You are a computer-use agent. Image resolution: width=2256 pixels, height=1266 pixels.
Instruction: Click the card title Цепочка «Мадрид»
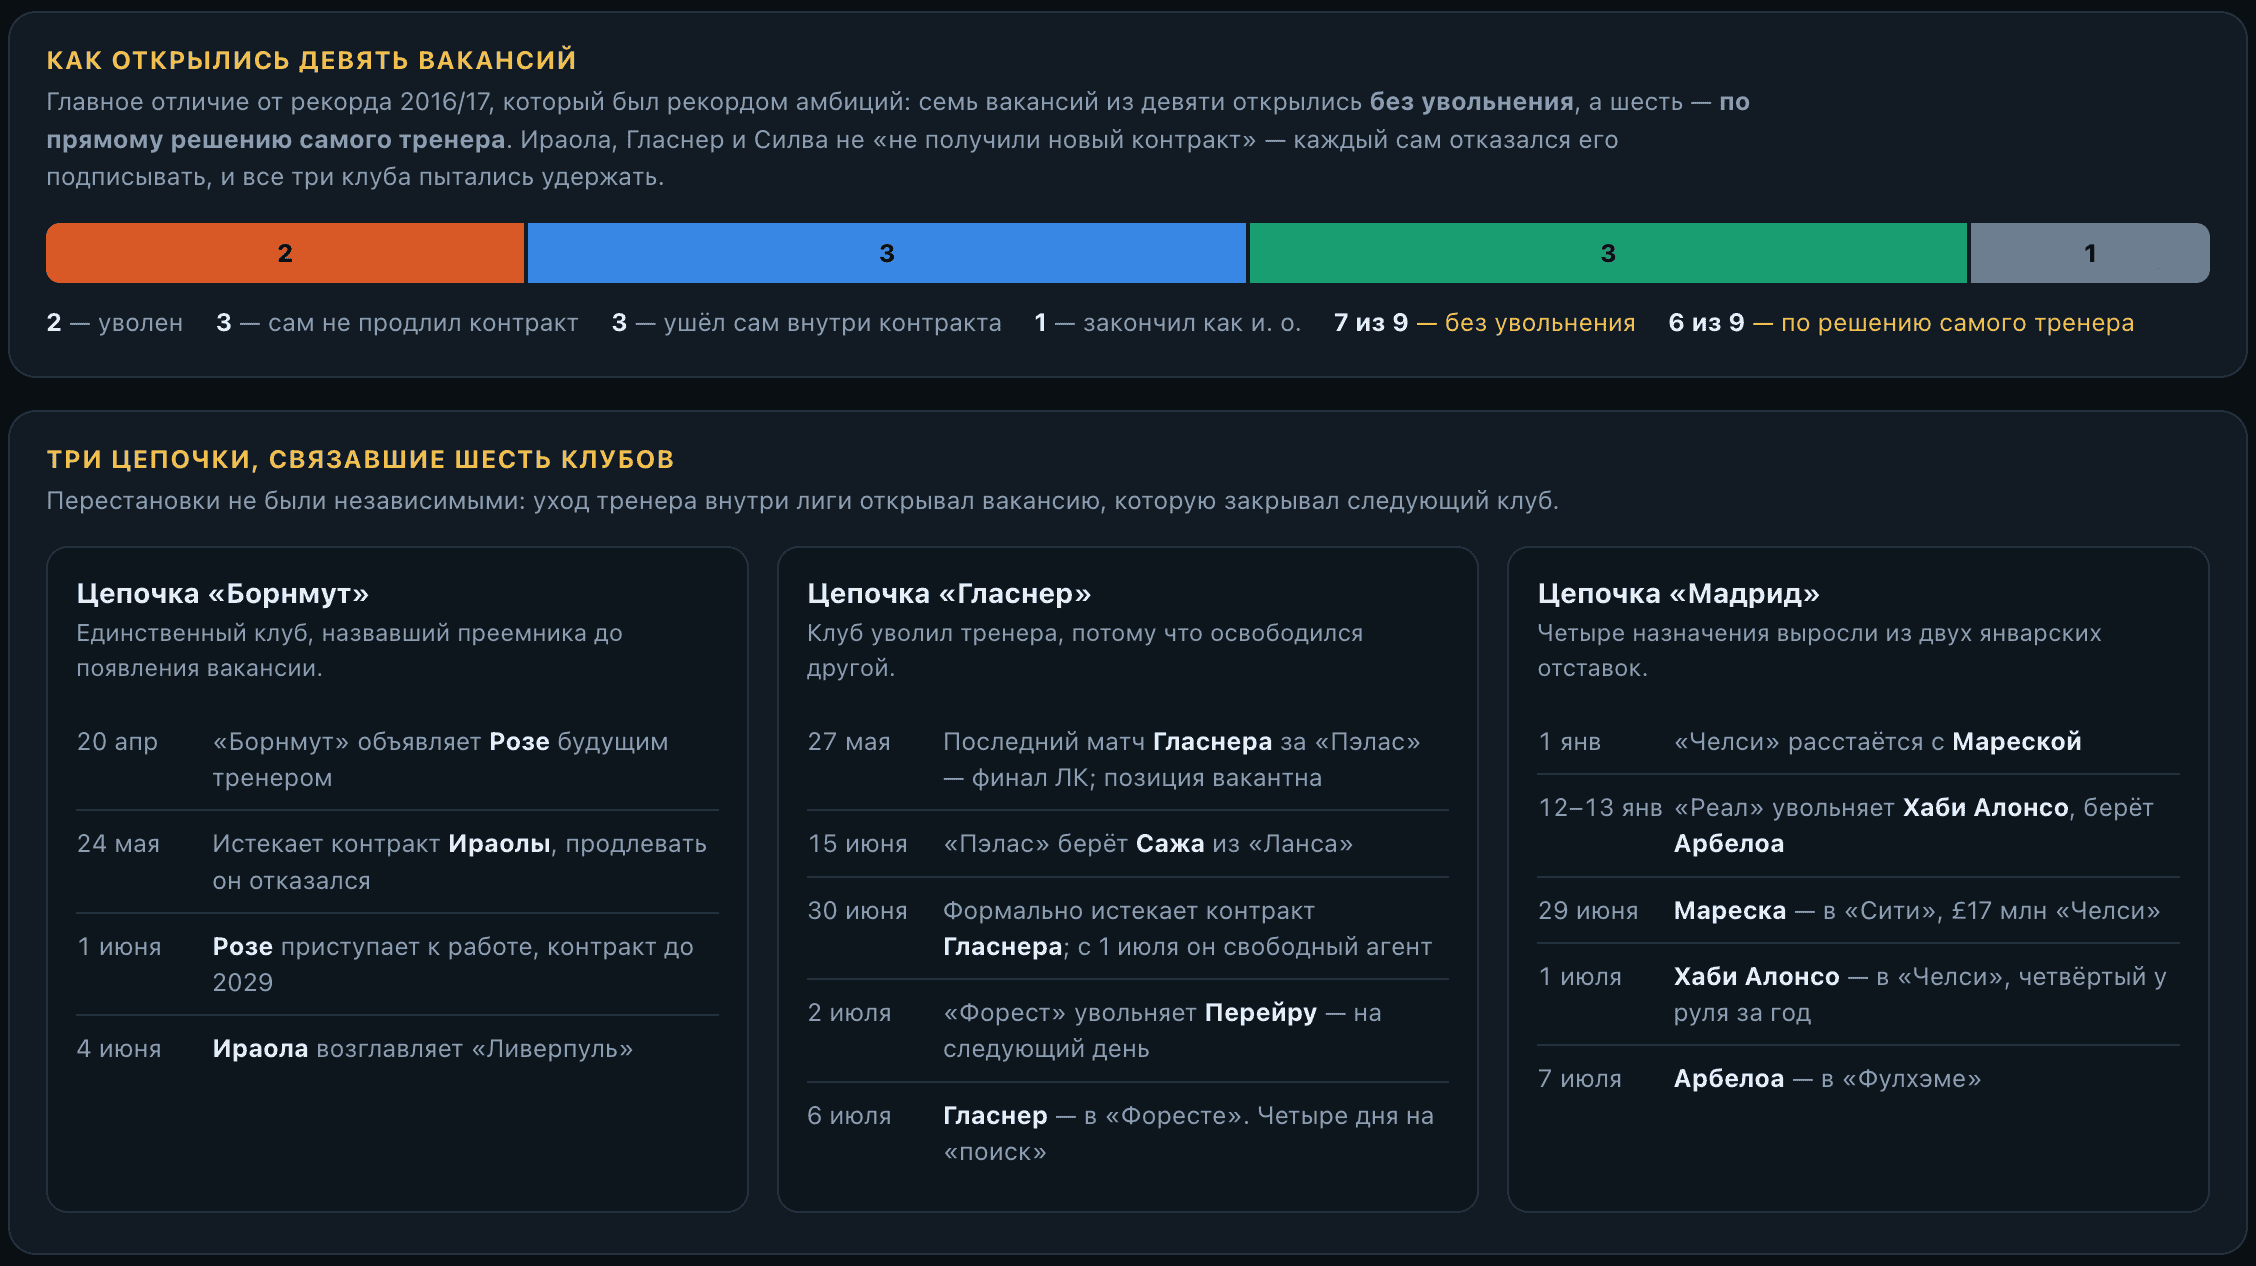pyautogui.click(x=1679, y=593)
